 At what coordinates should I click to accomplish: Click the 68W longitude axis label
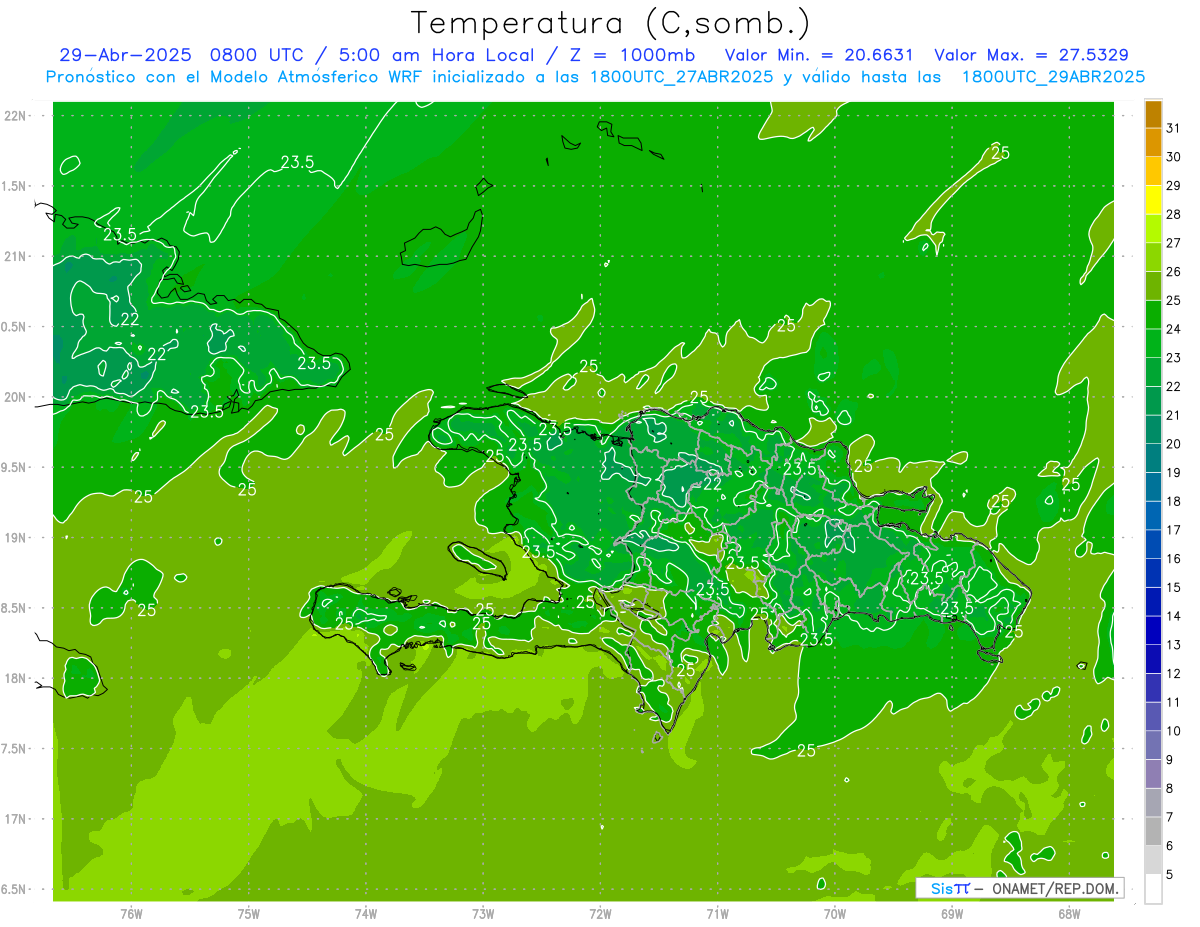[1069, 914]
